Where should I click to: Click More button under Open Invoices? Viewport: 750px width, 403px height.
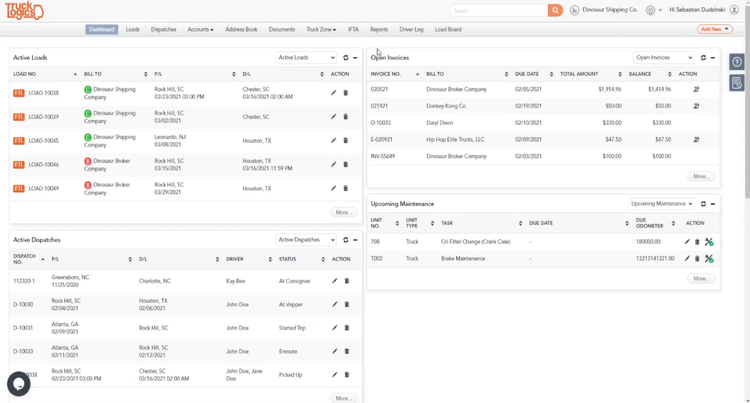tap(701, 176)
